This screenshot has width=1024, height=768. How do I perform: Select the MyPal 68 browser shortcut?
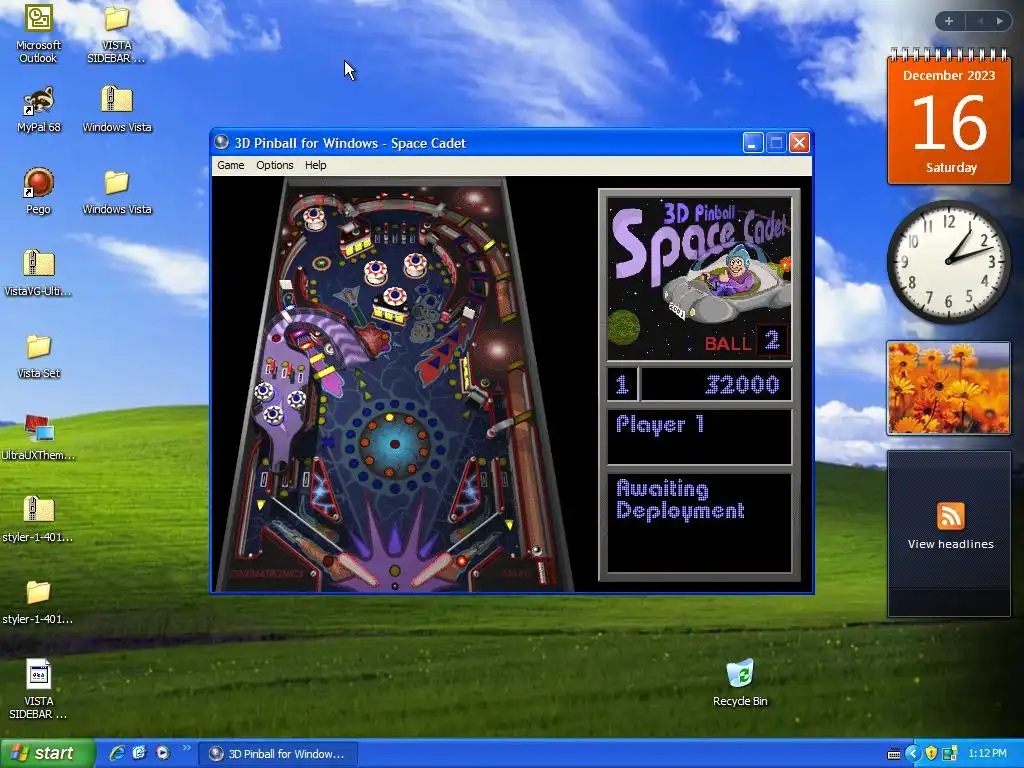(39, 109)
